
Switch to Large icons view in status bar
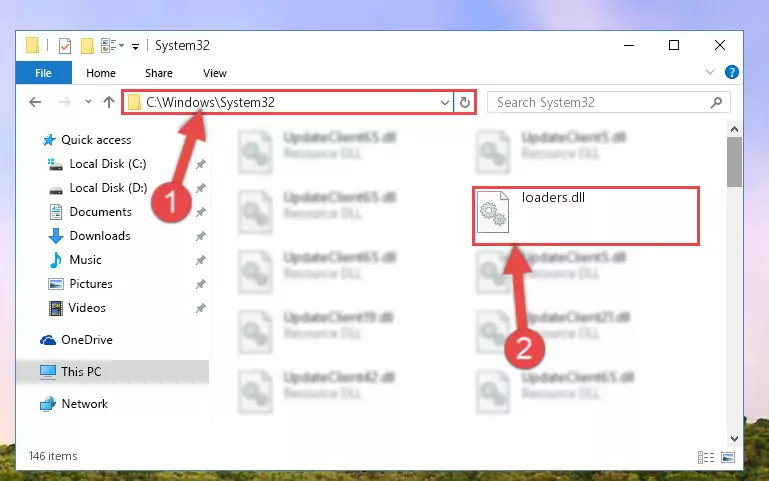coord(728,457)
